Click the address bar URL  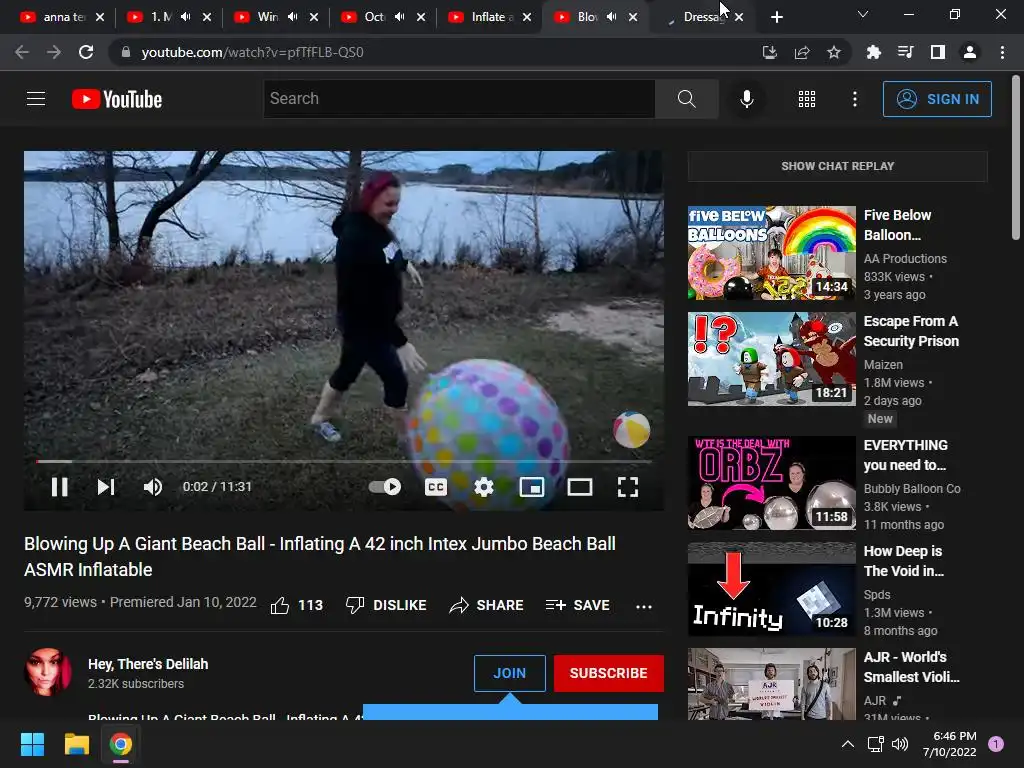252,52
